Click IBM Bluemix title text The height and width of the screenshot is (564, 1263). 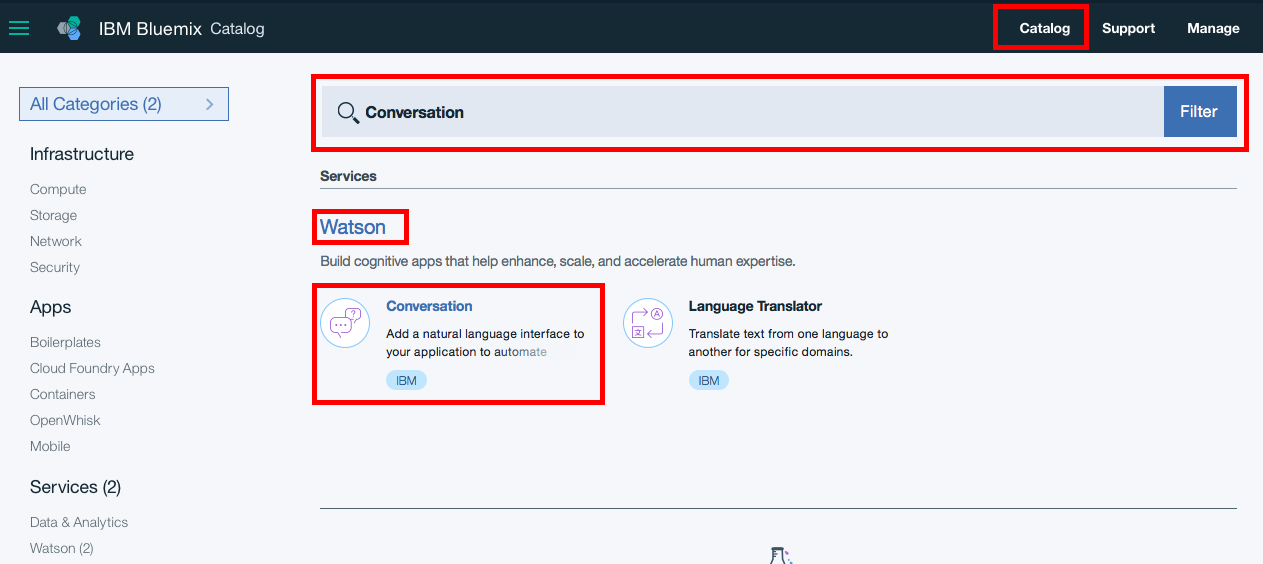point(151,28)
